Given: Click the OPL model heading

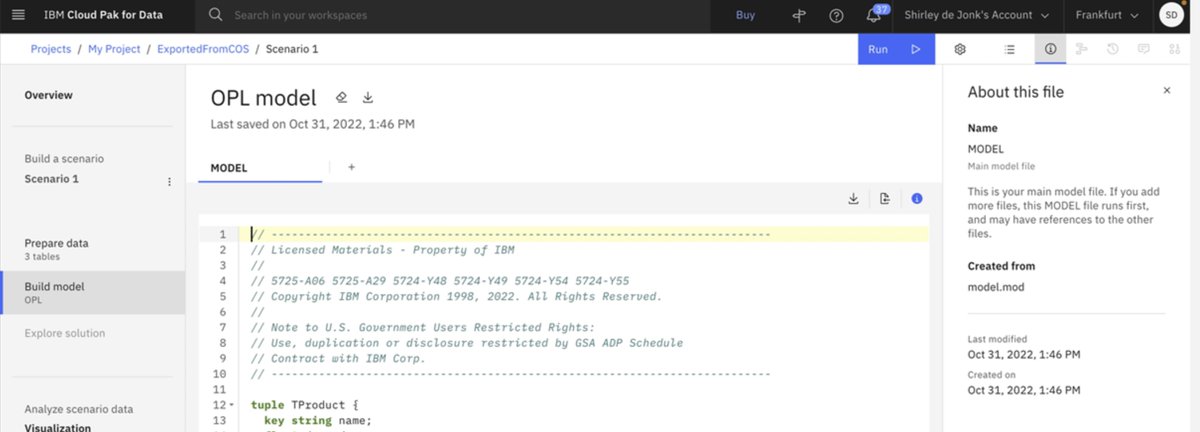Looking at the screenshot, I should pyautogui.click(x=263, y=97).
